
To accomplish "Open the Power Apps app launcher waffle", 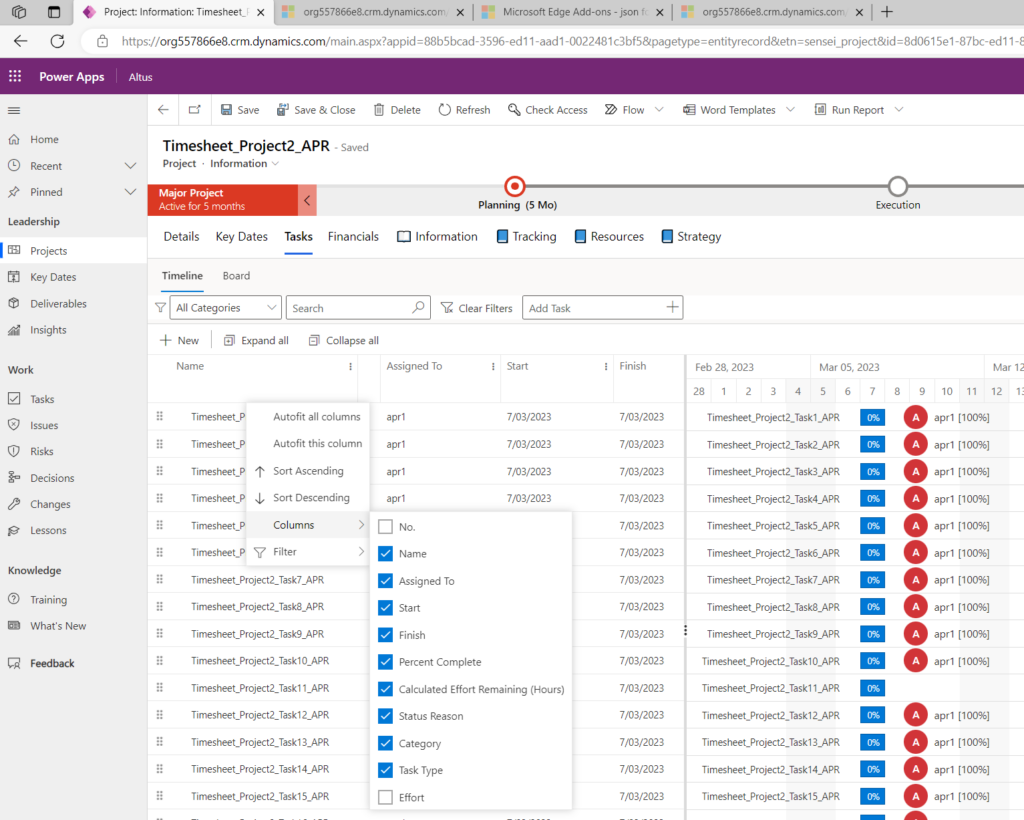I will pos(15,76).
